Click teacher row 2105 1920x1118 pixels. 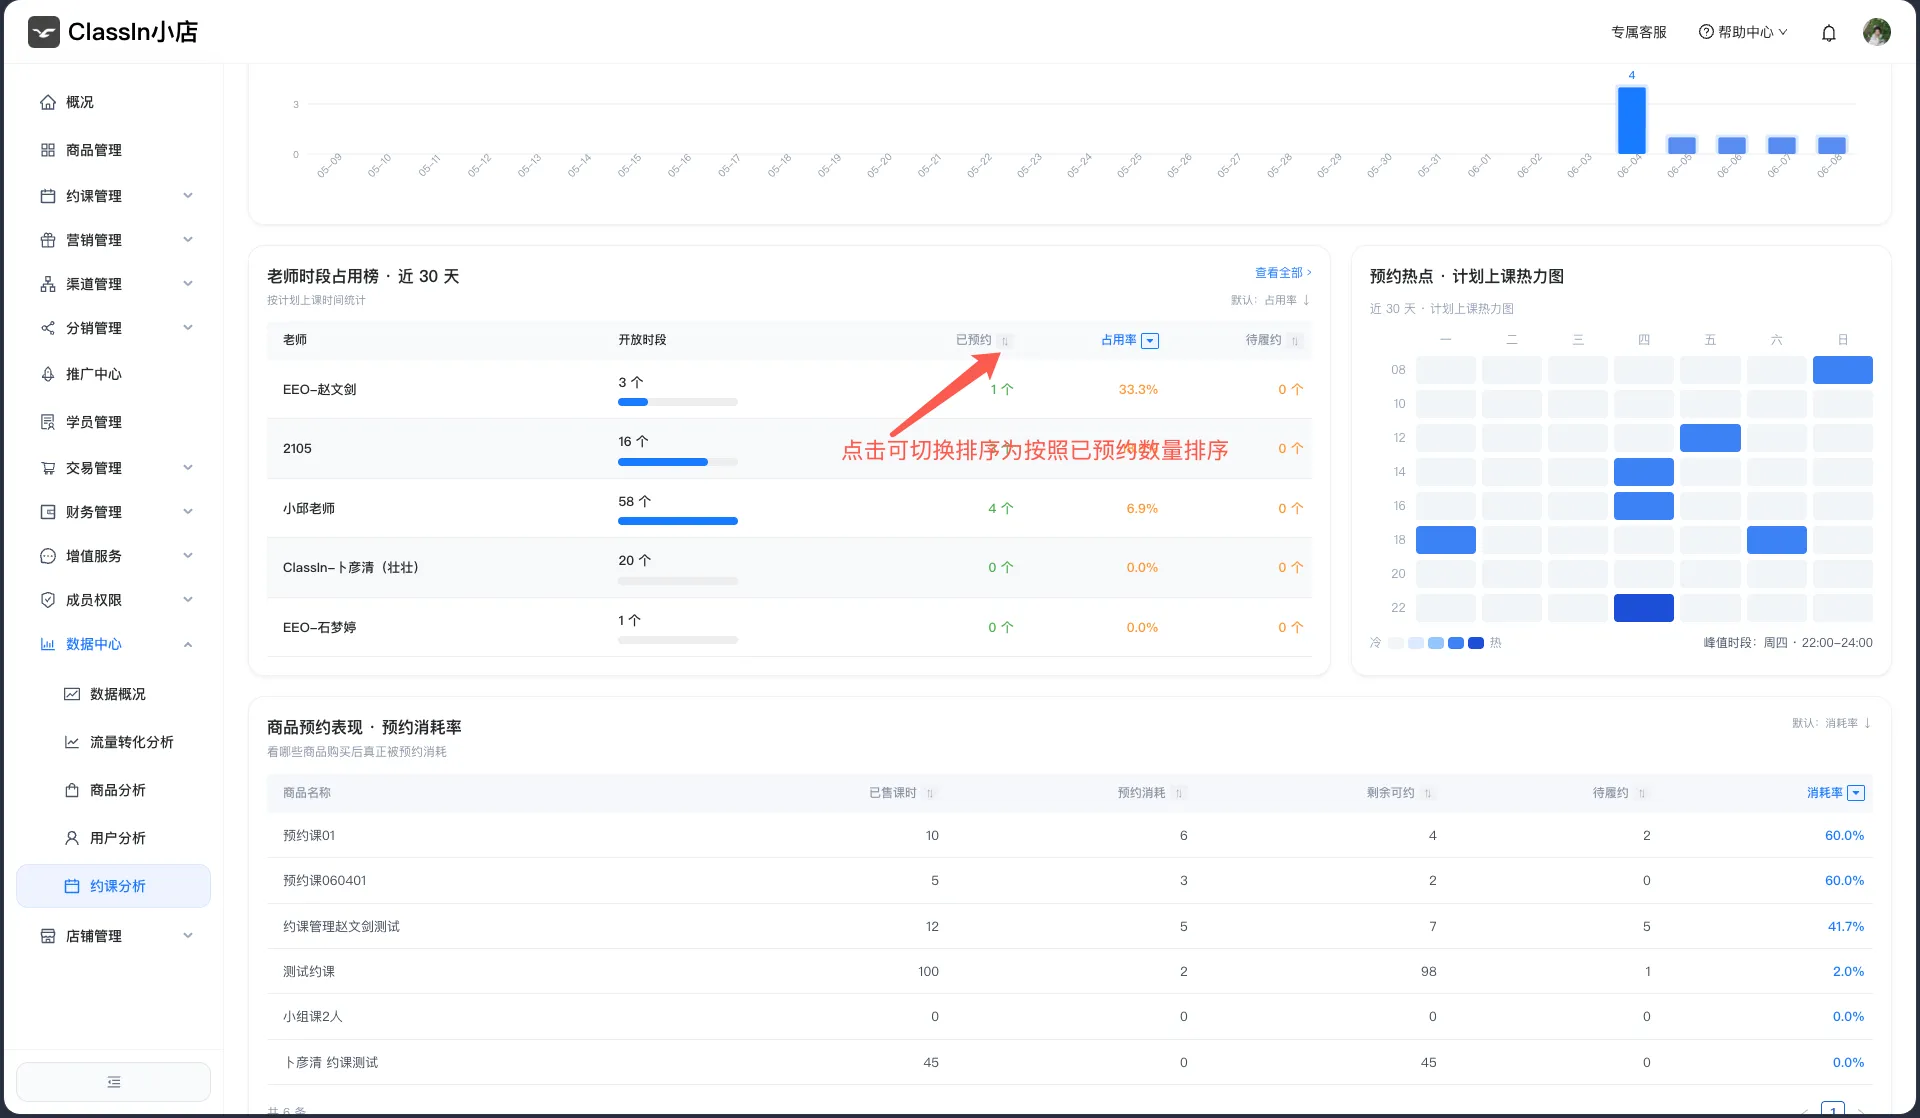(789, 449)
